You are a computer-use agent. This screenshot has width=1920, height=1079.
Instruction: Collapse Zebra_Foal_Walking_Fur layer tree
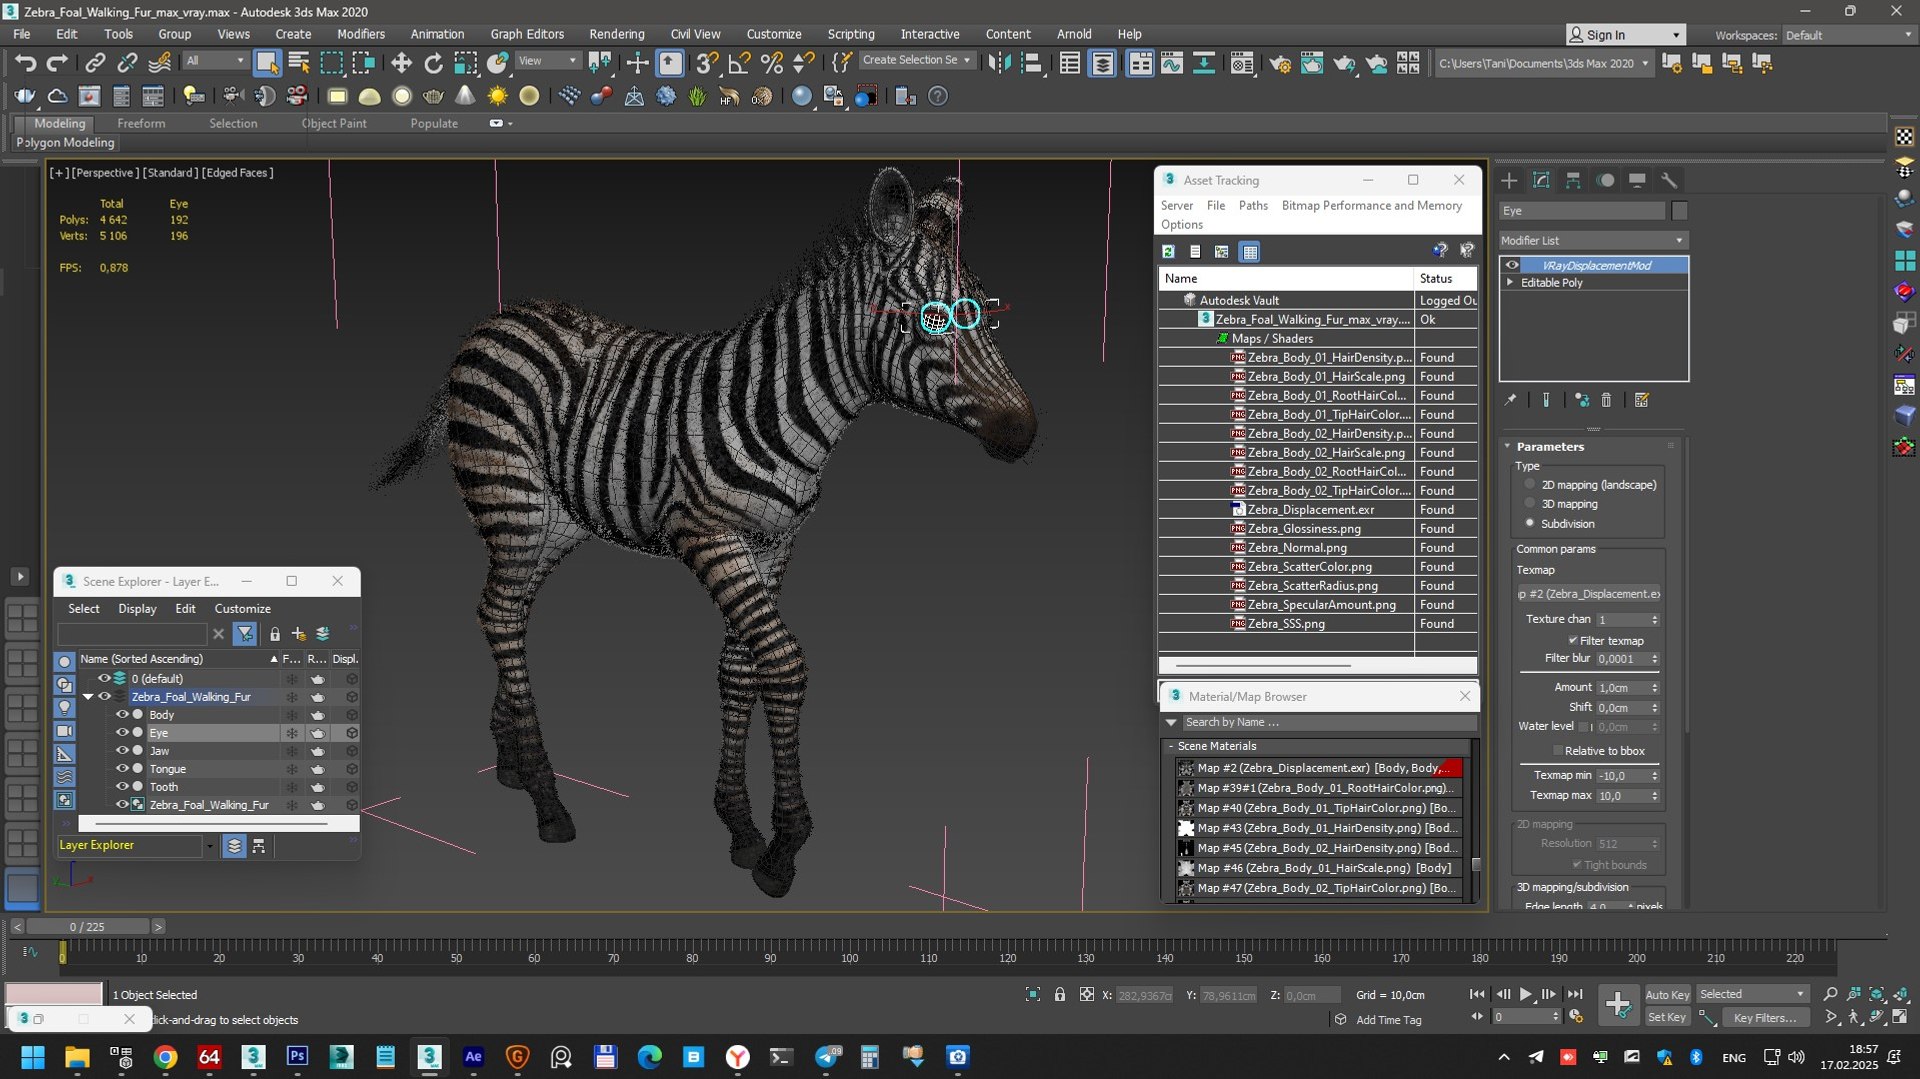(x=88, y=697)
